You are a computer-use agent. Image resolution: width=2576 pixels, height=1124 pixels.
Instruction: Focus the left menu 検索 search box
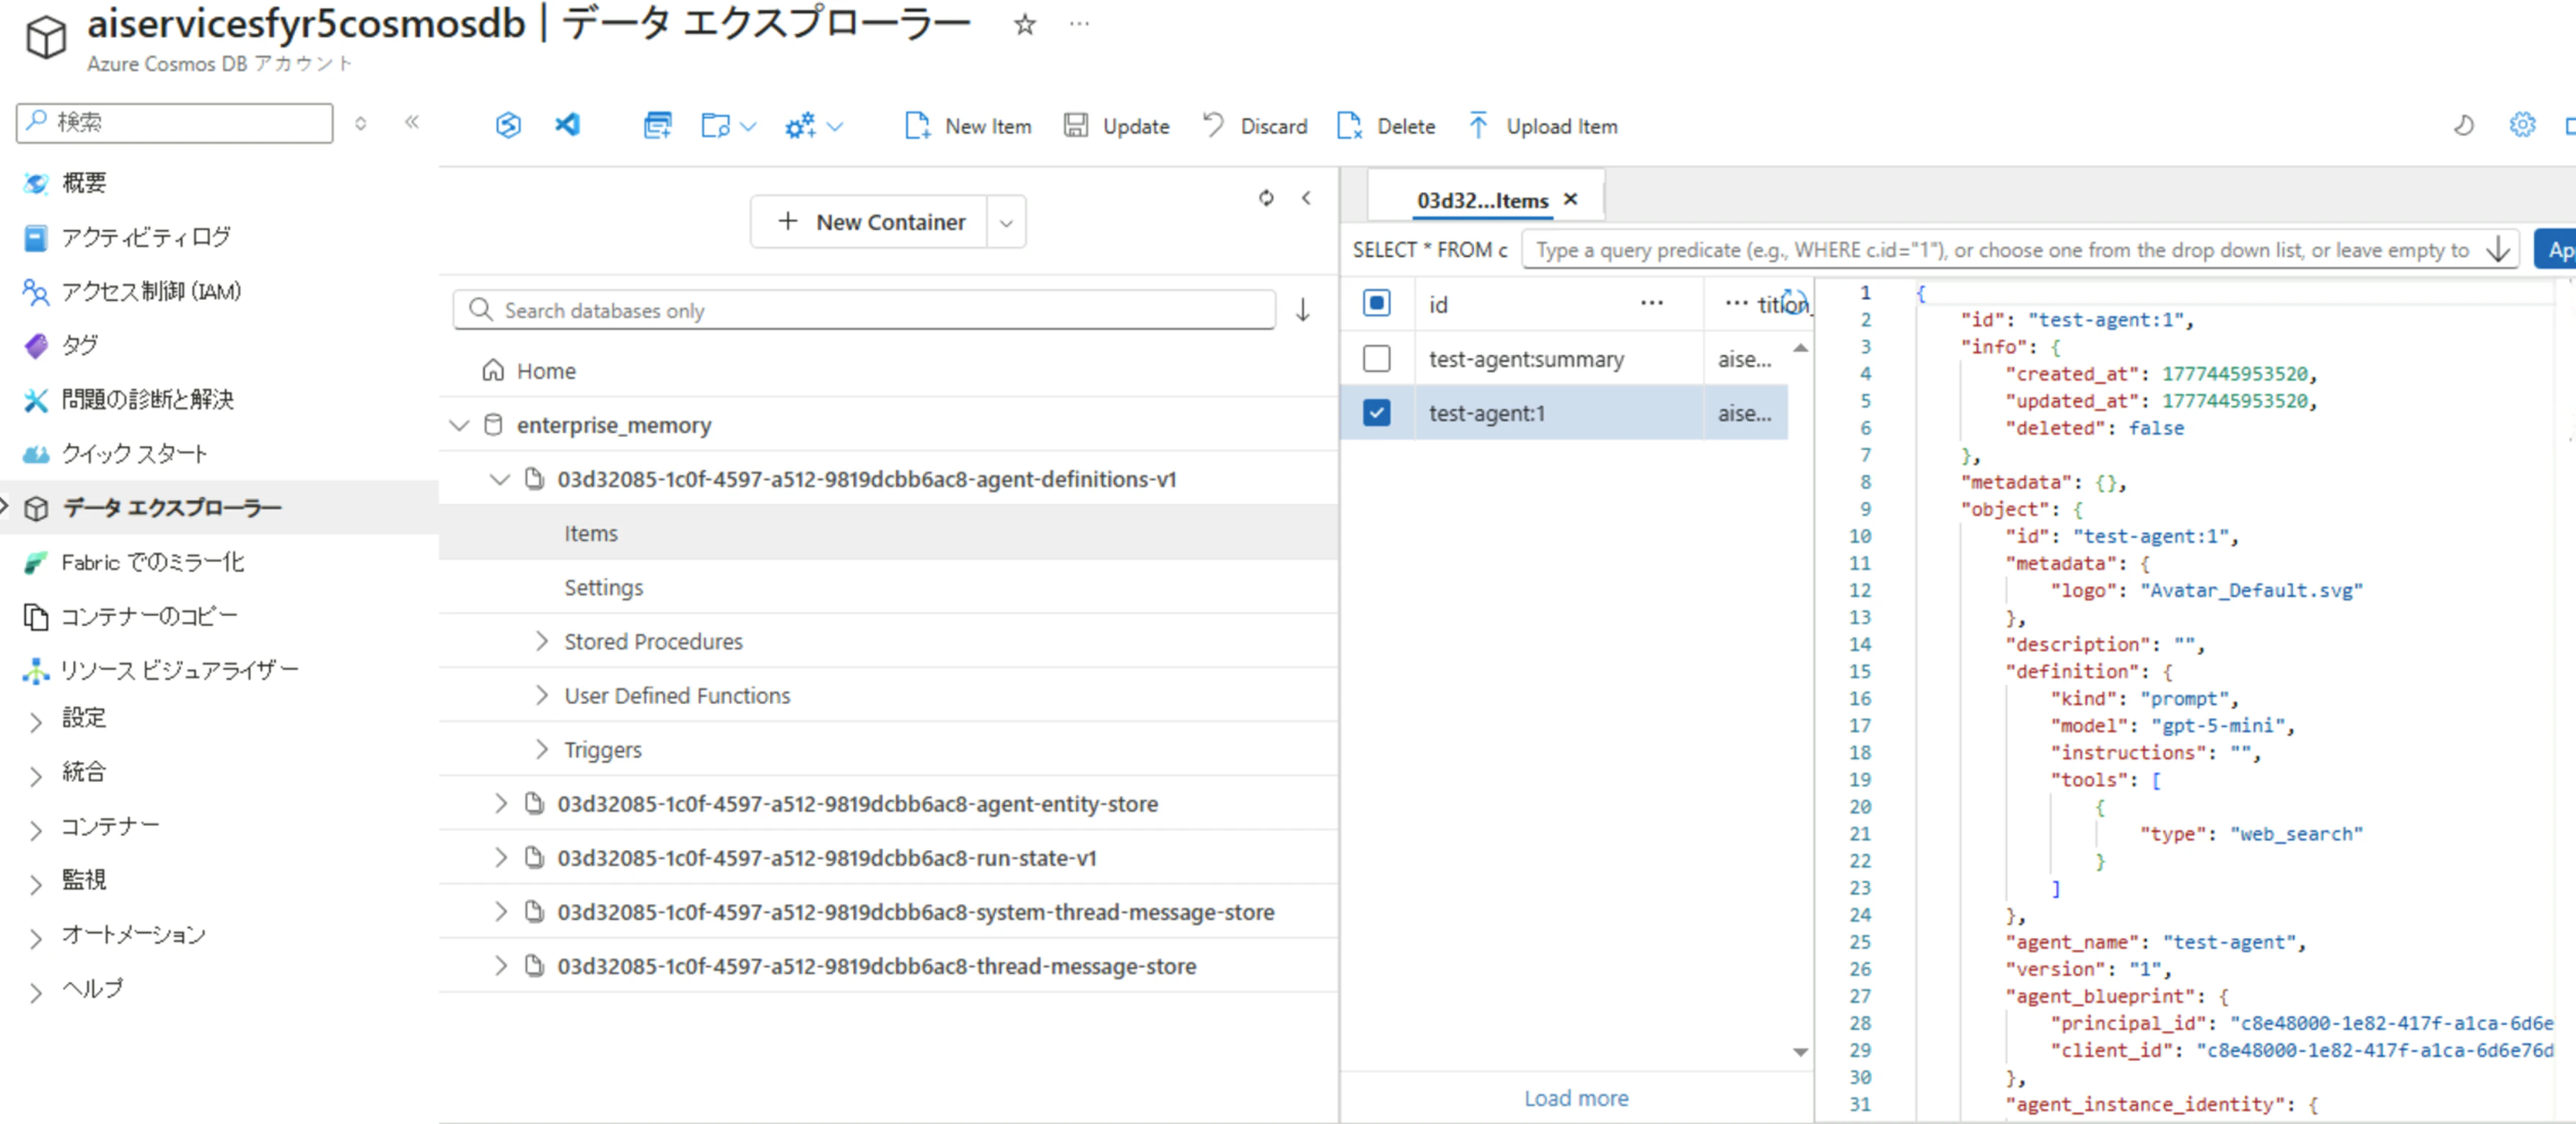point(175,122)
